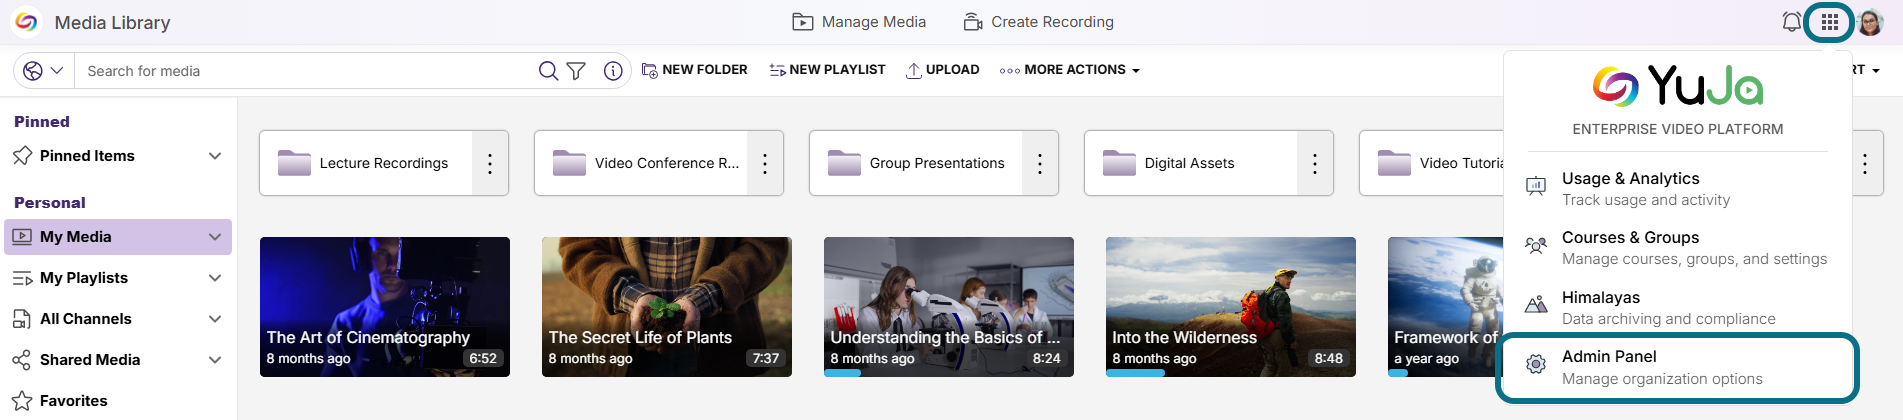The image size is (1903, 420).
Task: Open the apps grid menu
Action: [x=1829, y=22]
